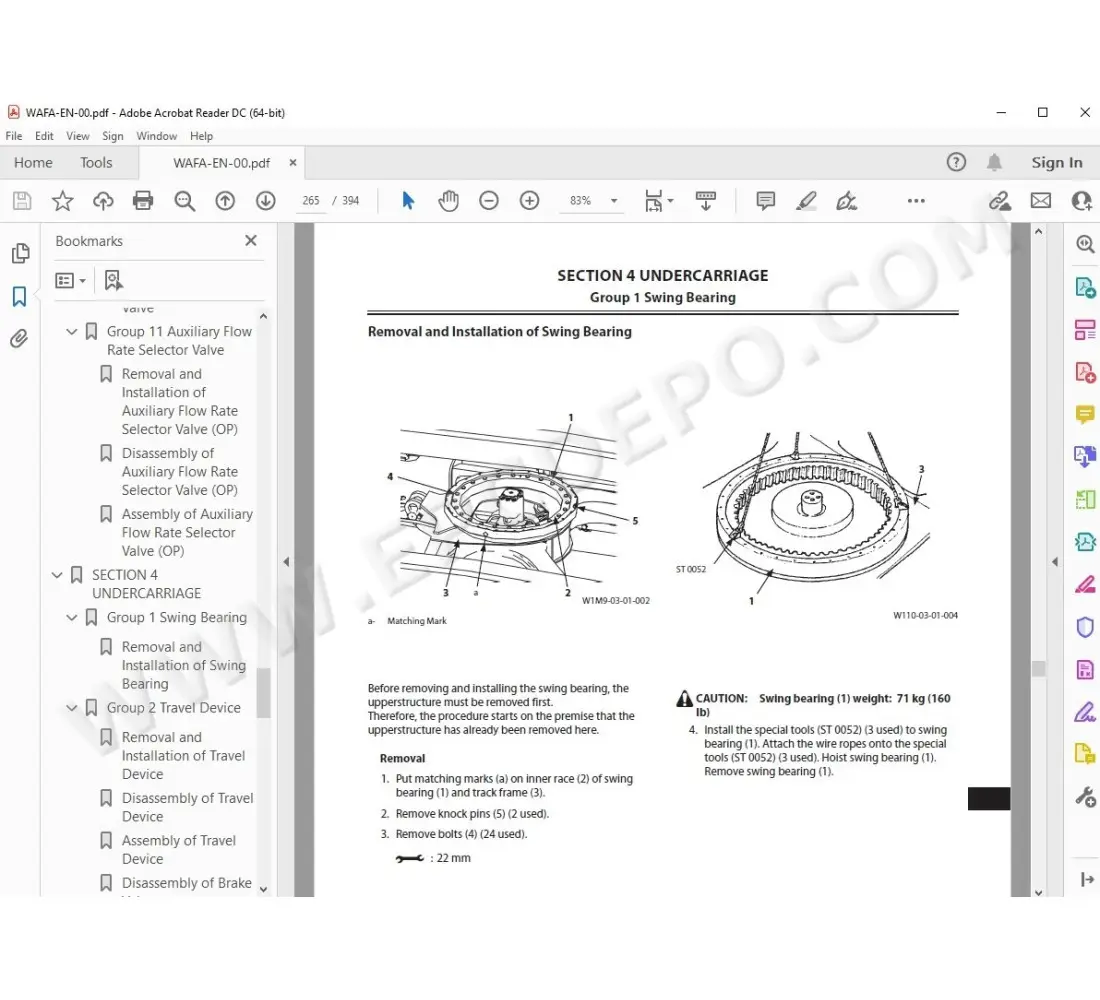Viewport: 1100px width, 1000px height.
Task: Add a comment with speech bubble icon
Action: tap(765, 201)
